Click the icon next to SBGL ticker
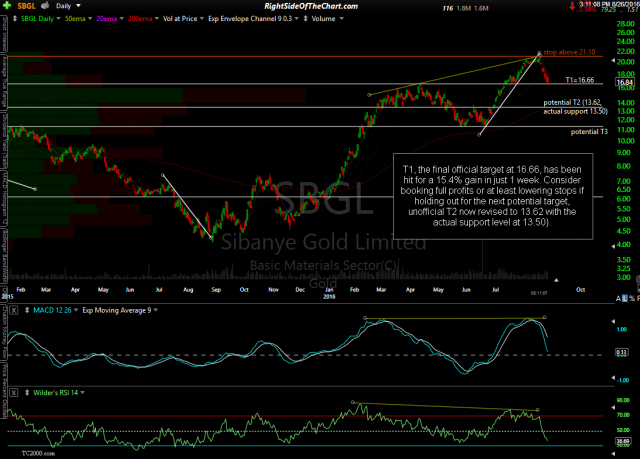This screenshot has width=640, height=459. 45,6
